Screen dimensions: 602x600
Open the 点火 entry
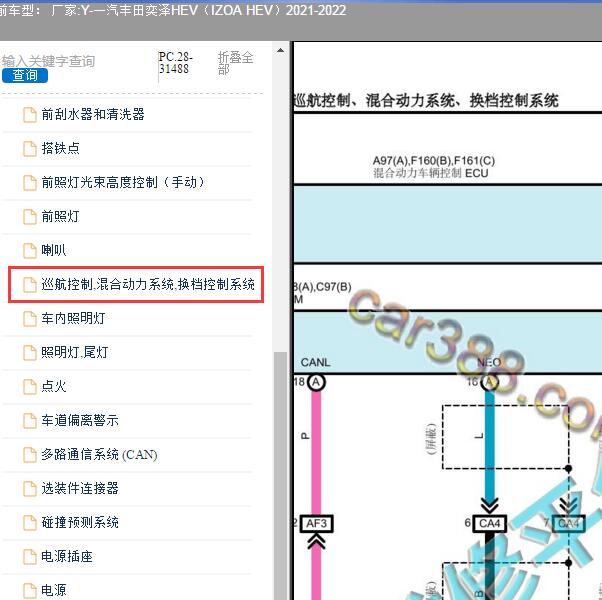[54, 386]
